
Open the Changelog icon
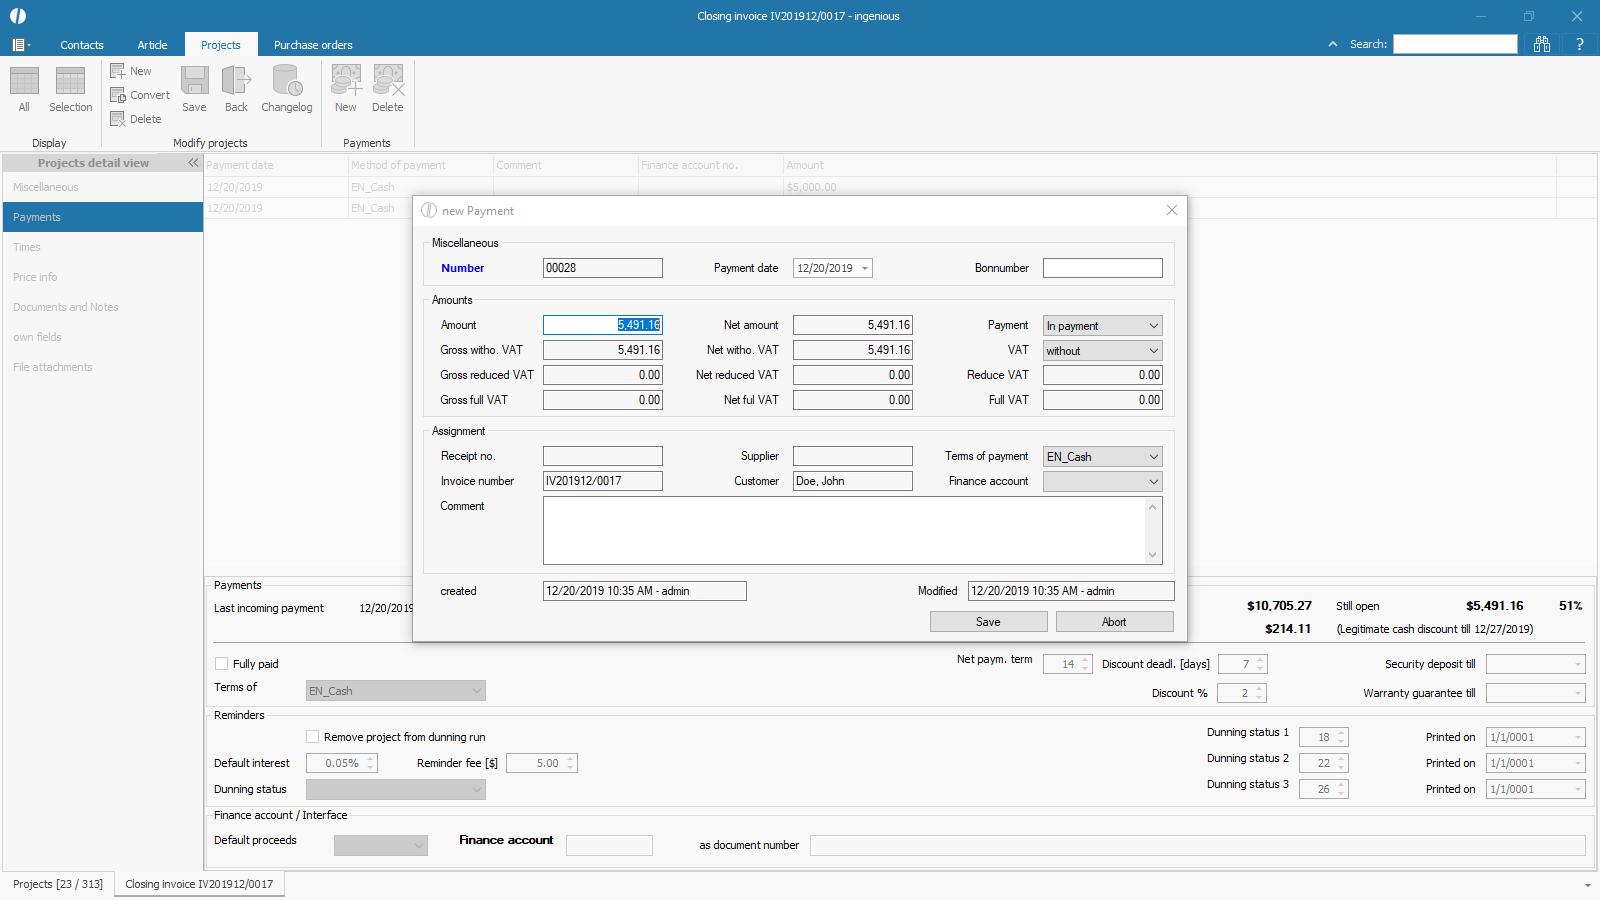(287, 89)
